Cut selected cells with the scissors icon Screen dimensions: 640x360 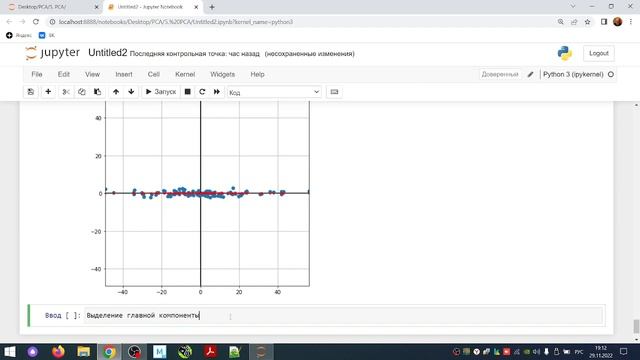tap(66, 92)
